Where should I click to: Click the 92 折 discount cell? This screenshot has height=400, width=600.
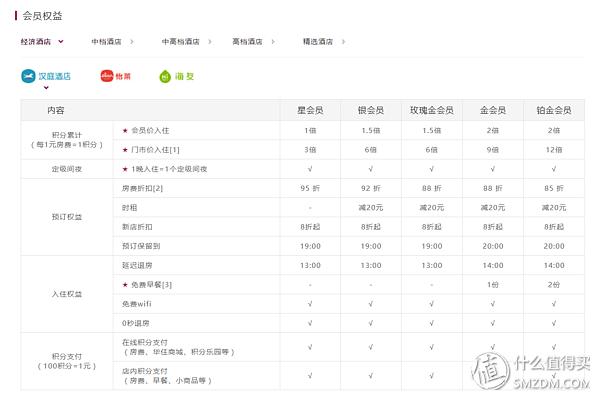coord(371,188)
